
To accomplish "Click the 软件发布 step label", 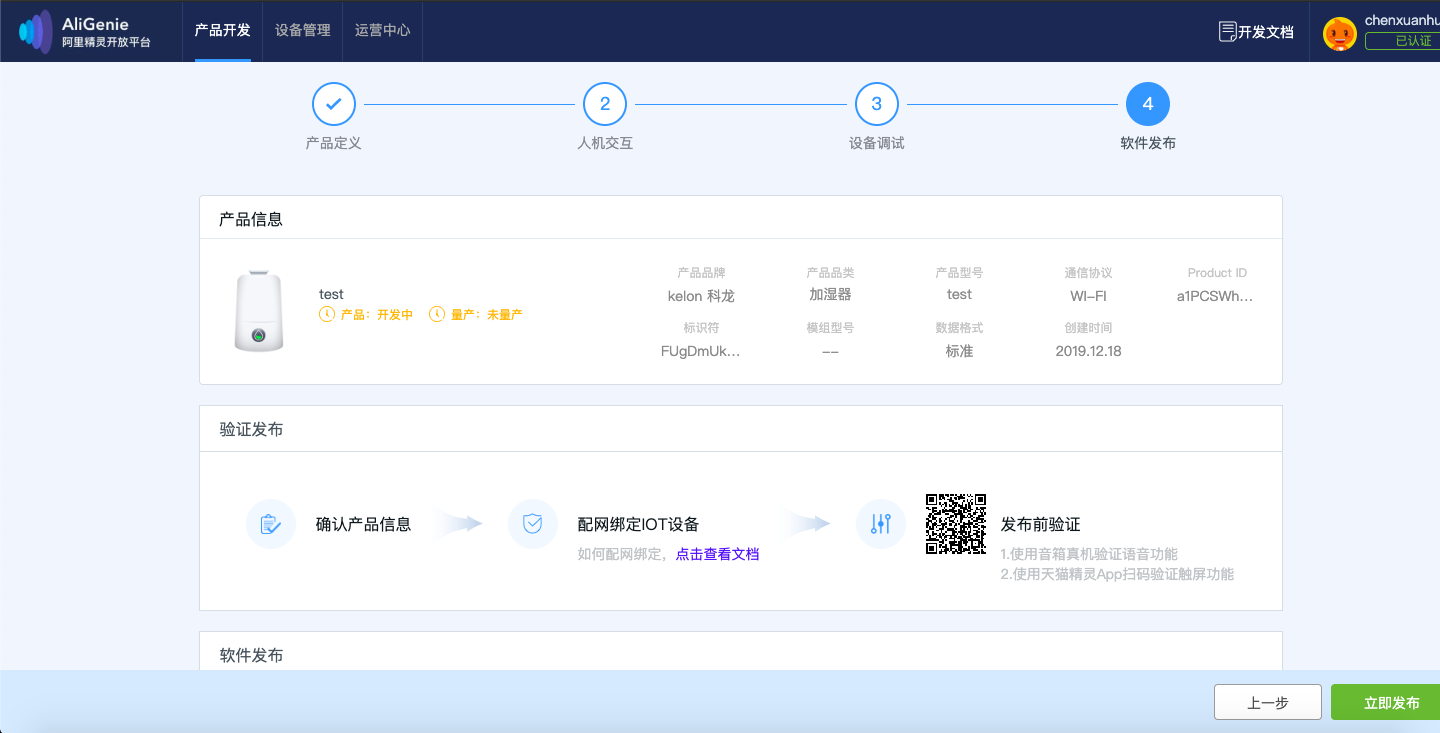I will pos(1148,143).
